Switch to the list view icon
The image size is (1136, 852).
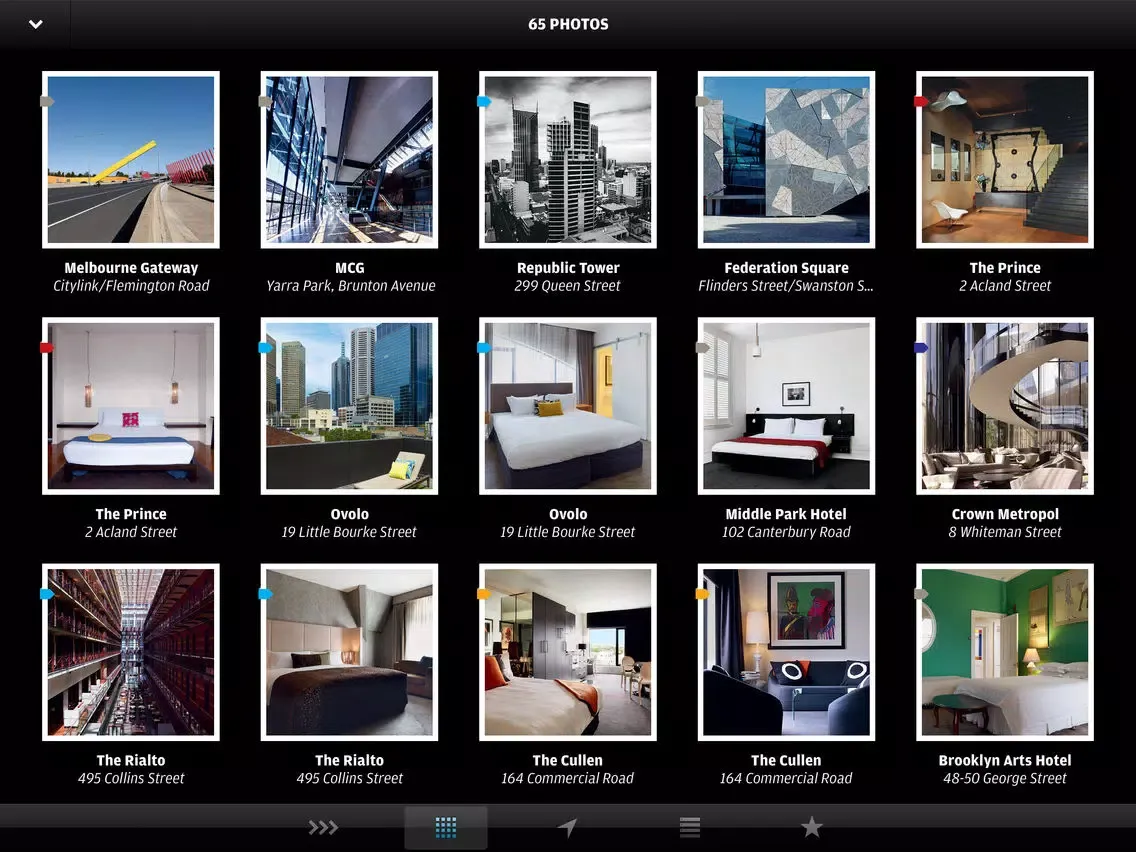[x=690, y=827]
